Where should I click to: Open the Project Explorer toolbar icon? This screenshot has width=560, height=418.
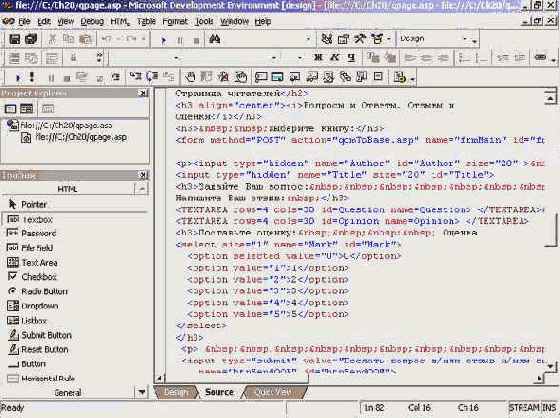pos(326,39)
